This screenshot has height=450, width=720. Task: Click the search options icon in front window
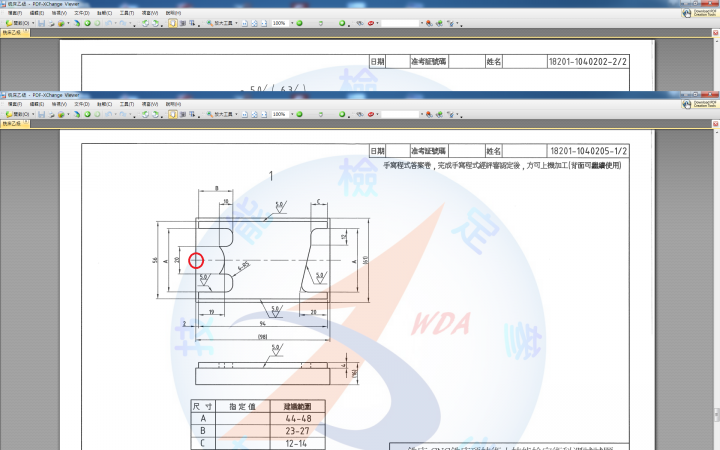coord(450,114)
